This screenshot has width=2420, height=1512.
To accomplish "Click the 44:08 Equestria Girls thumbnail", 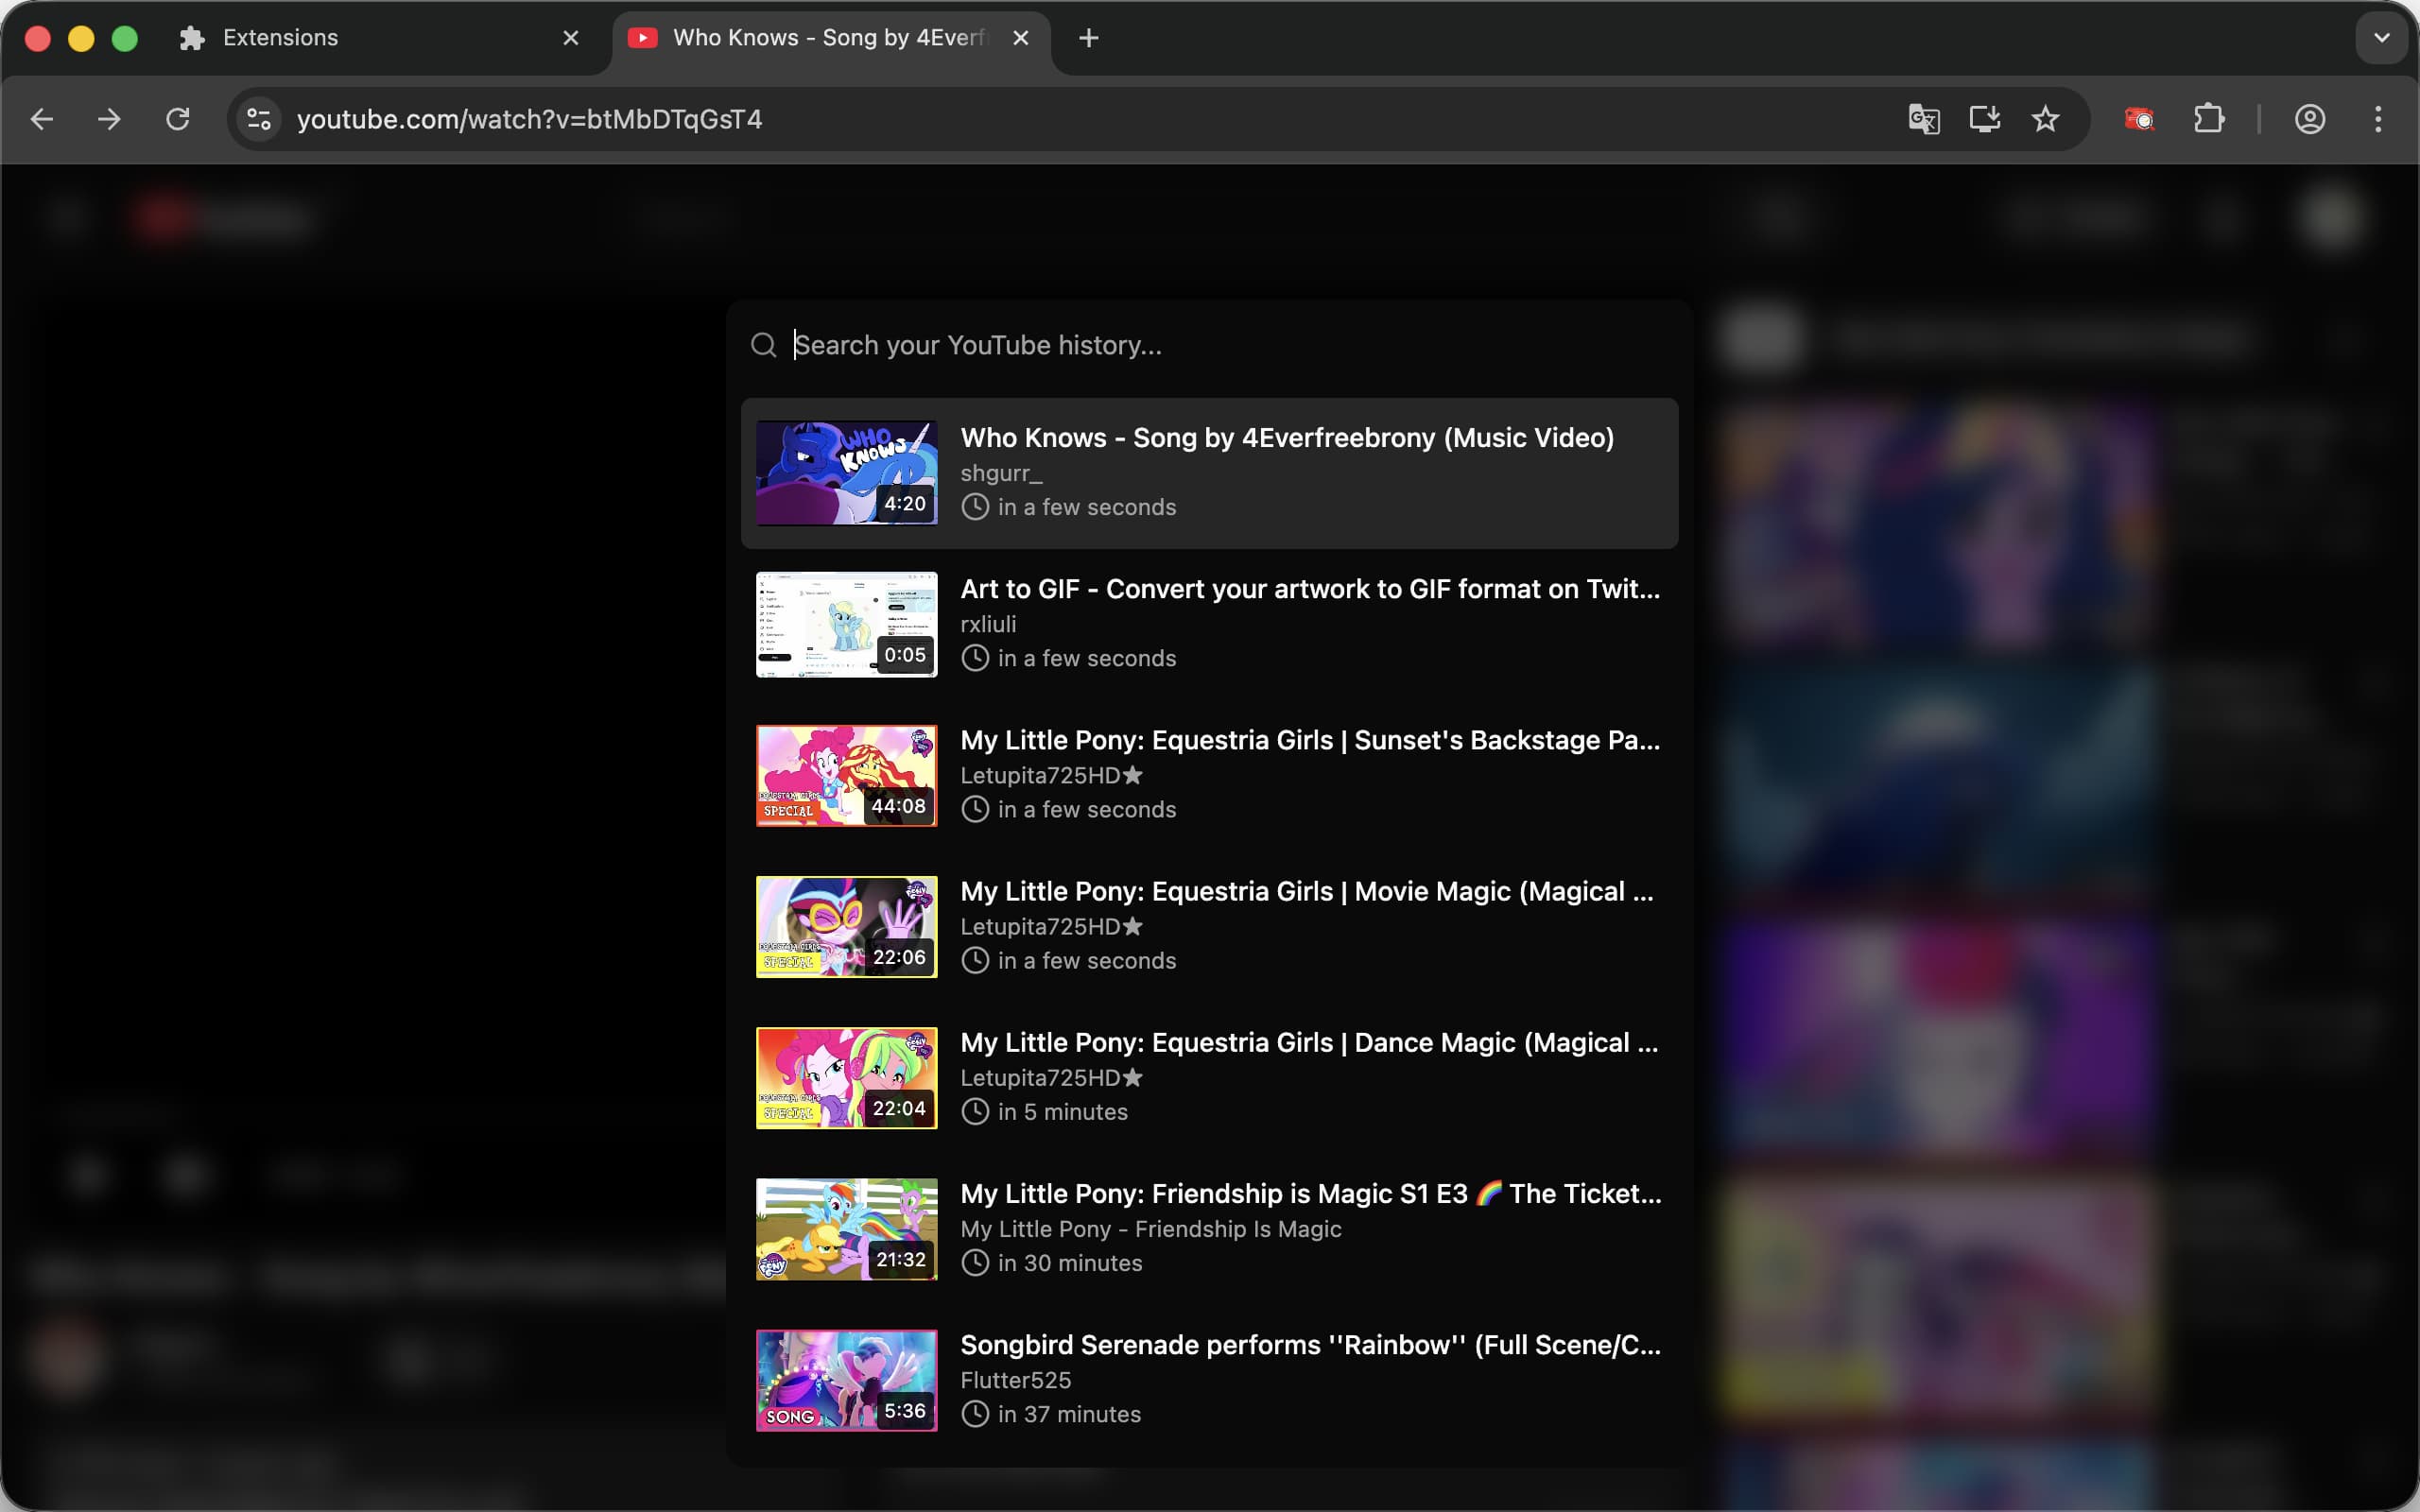I will click(847, 775).
